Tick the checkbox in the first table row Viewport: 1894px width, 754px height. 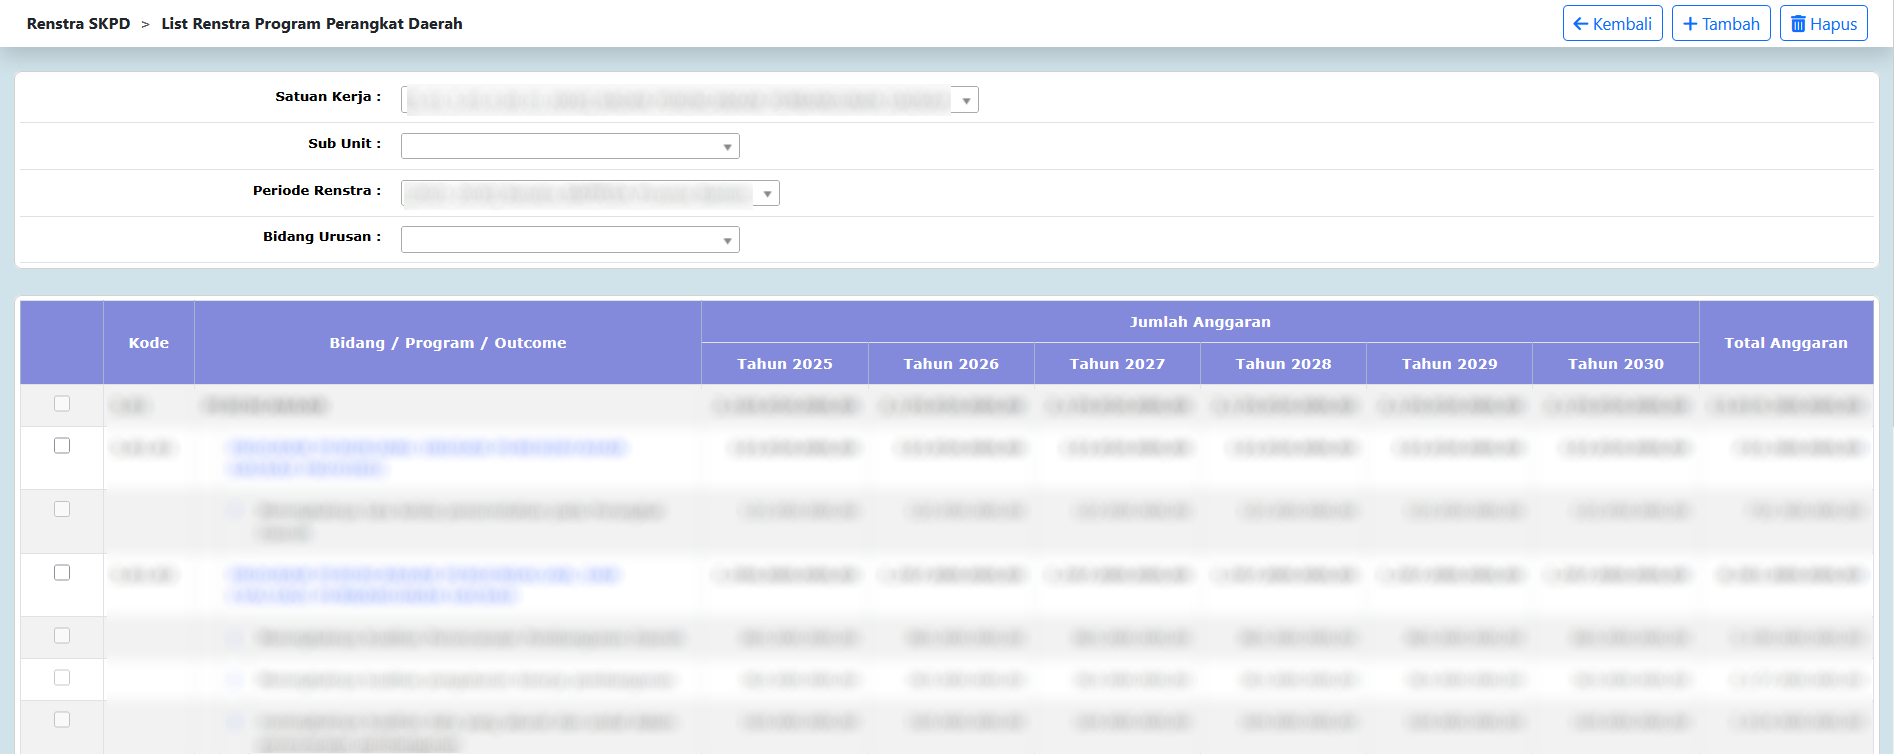click(x=62, y=404)
